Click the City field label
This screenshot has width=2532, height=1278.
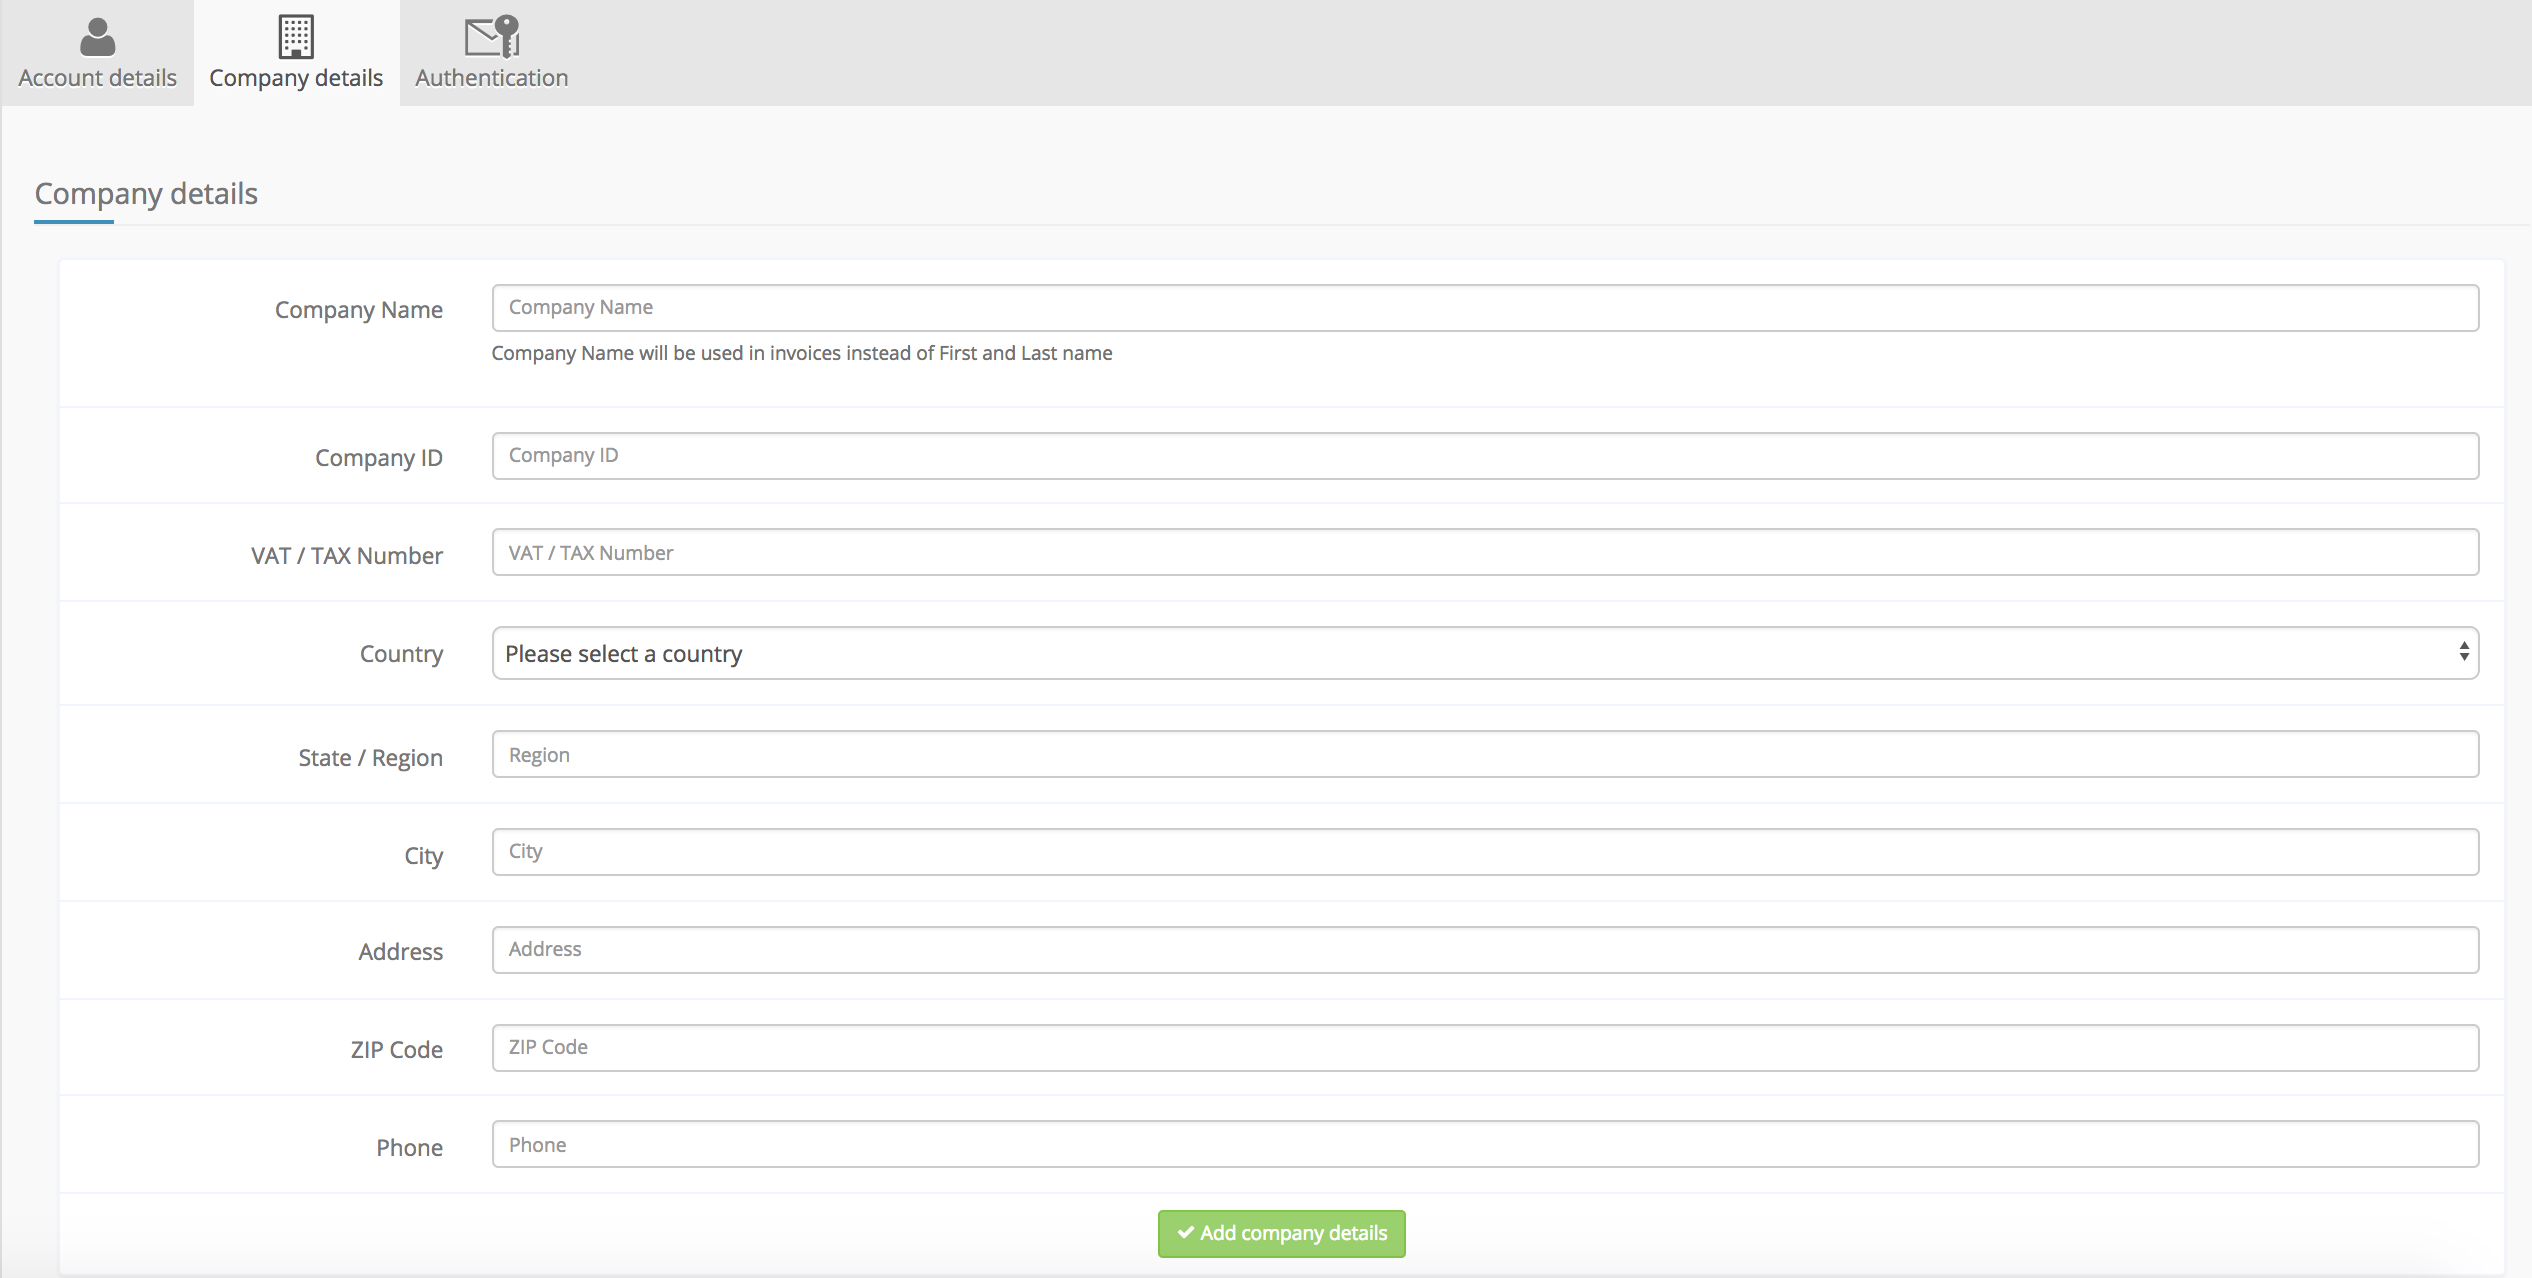(424, 856)
